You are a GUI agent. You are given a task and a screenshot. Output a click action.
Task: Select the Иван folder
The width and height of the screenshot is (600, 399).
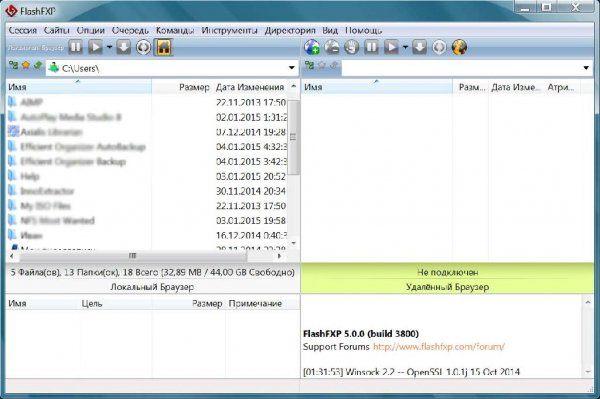[x=31, y=235]
